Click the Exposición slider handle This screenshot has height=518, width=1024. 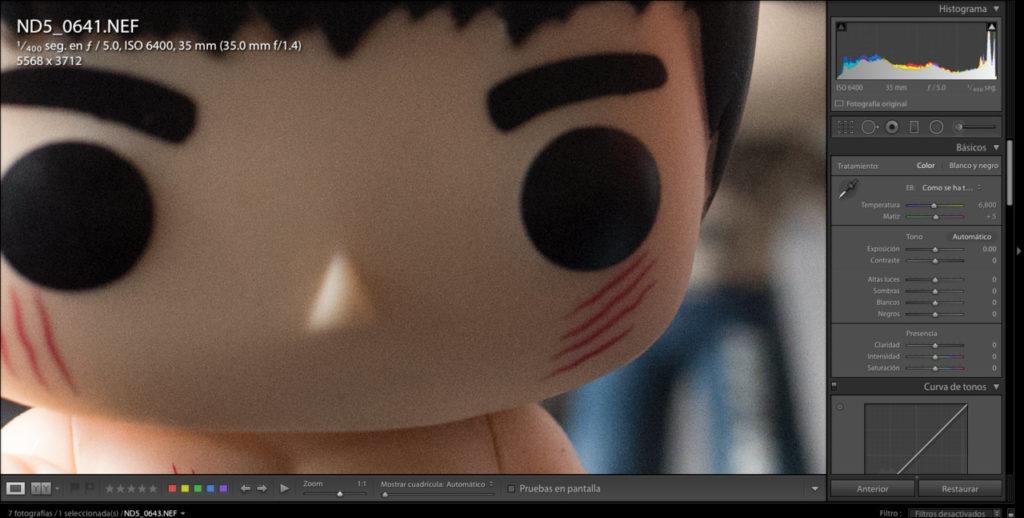(x=935, y=250)
